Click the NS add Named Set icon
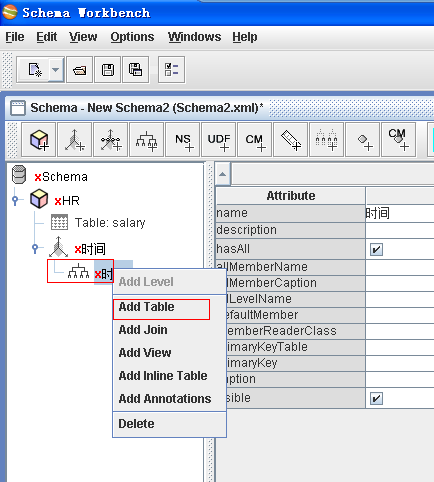 click(183, 140)
